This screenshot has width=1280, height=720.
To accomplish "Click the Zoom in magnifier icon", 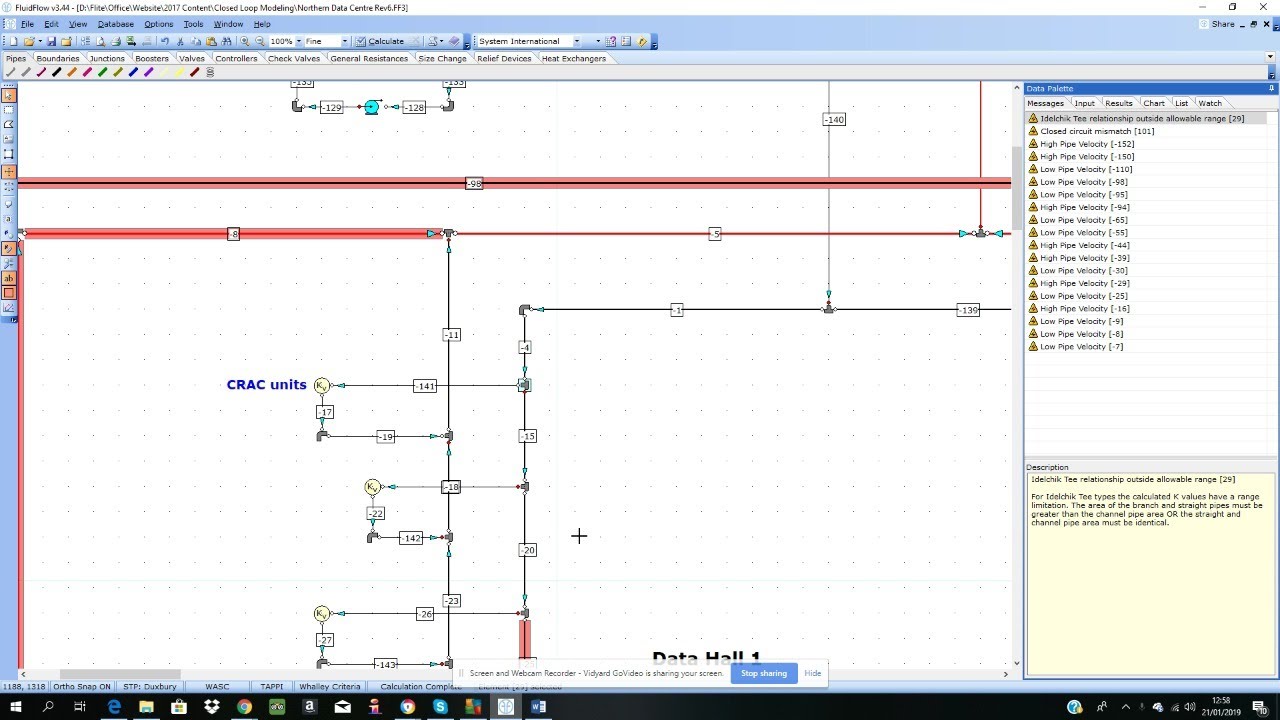I will (244, 41).
